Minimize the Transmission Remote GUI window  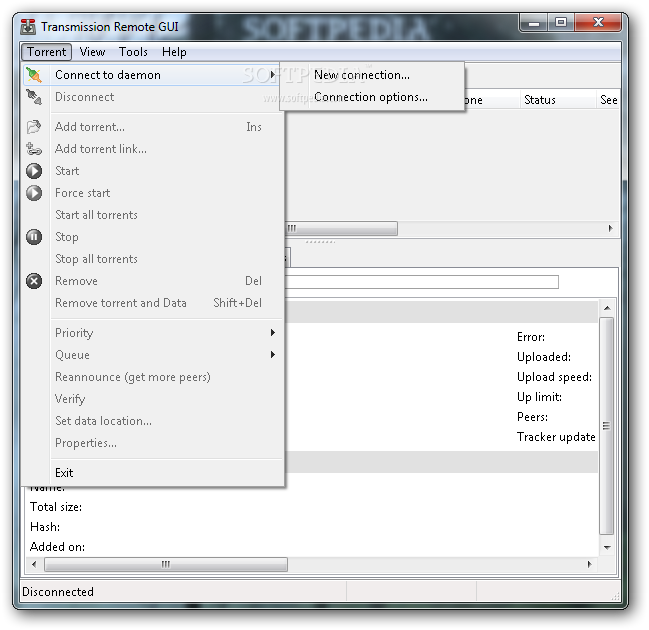click(534, 23)
